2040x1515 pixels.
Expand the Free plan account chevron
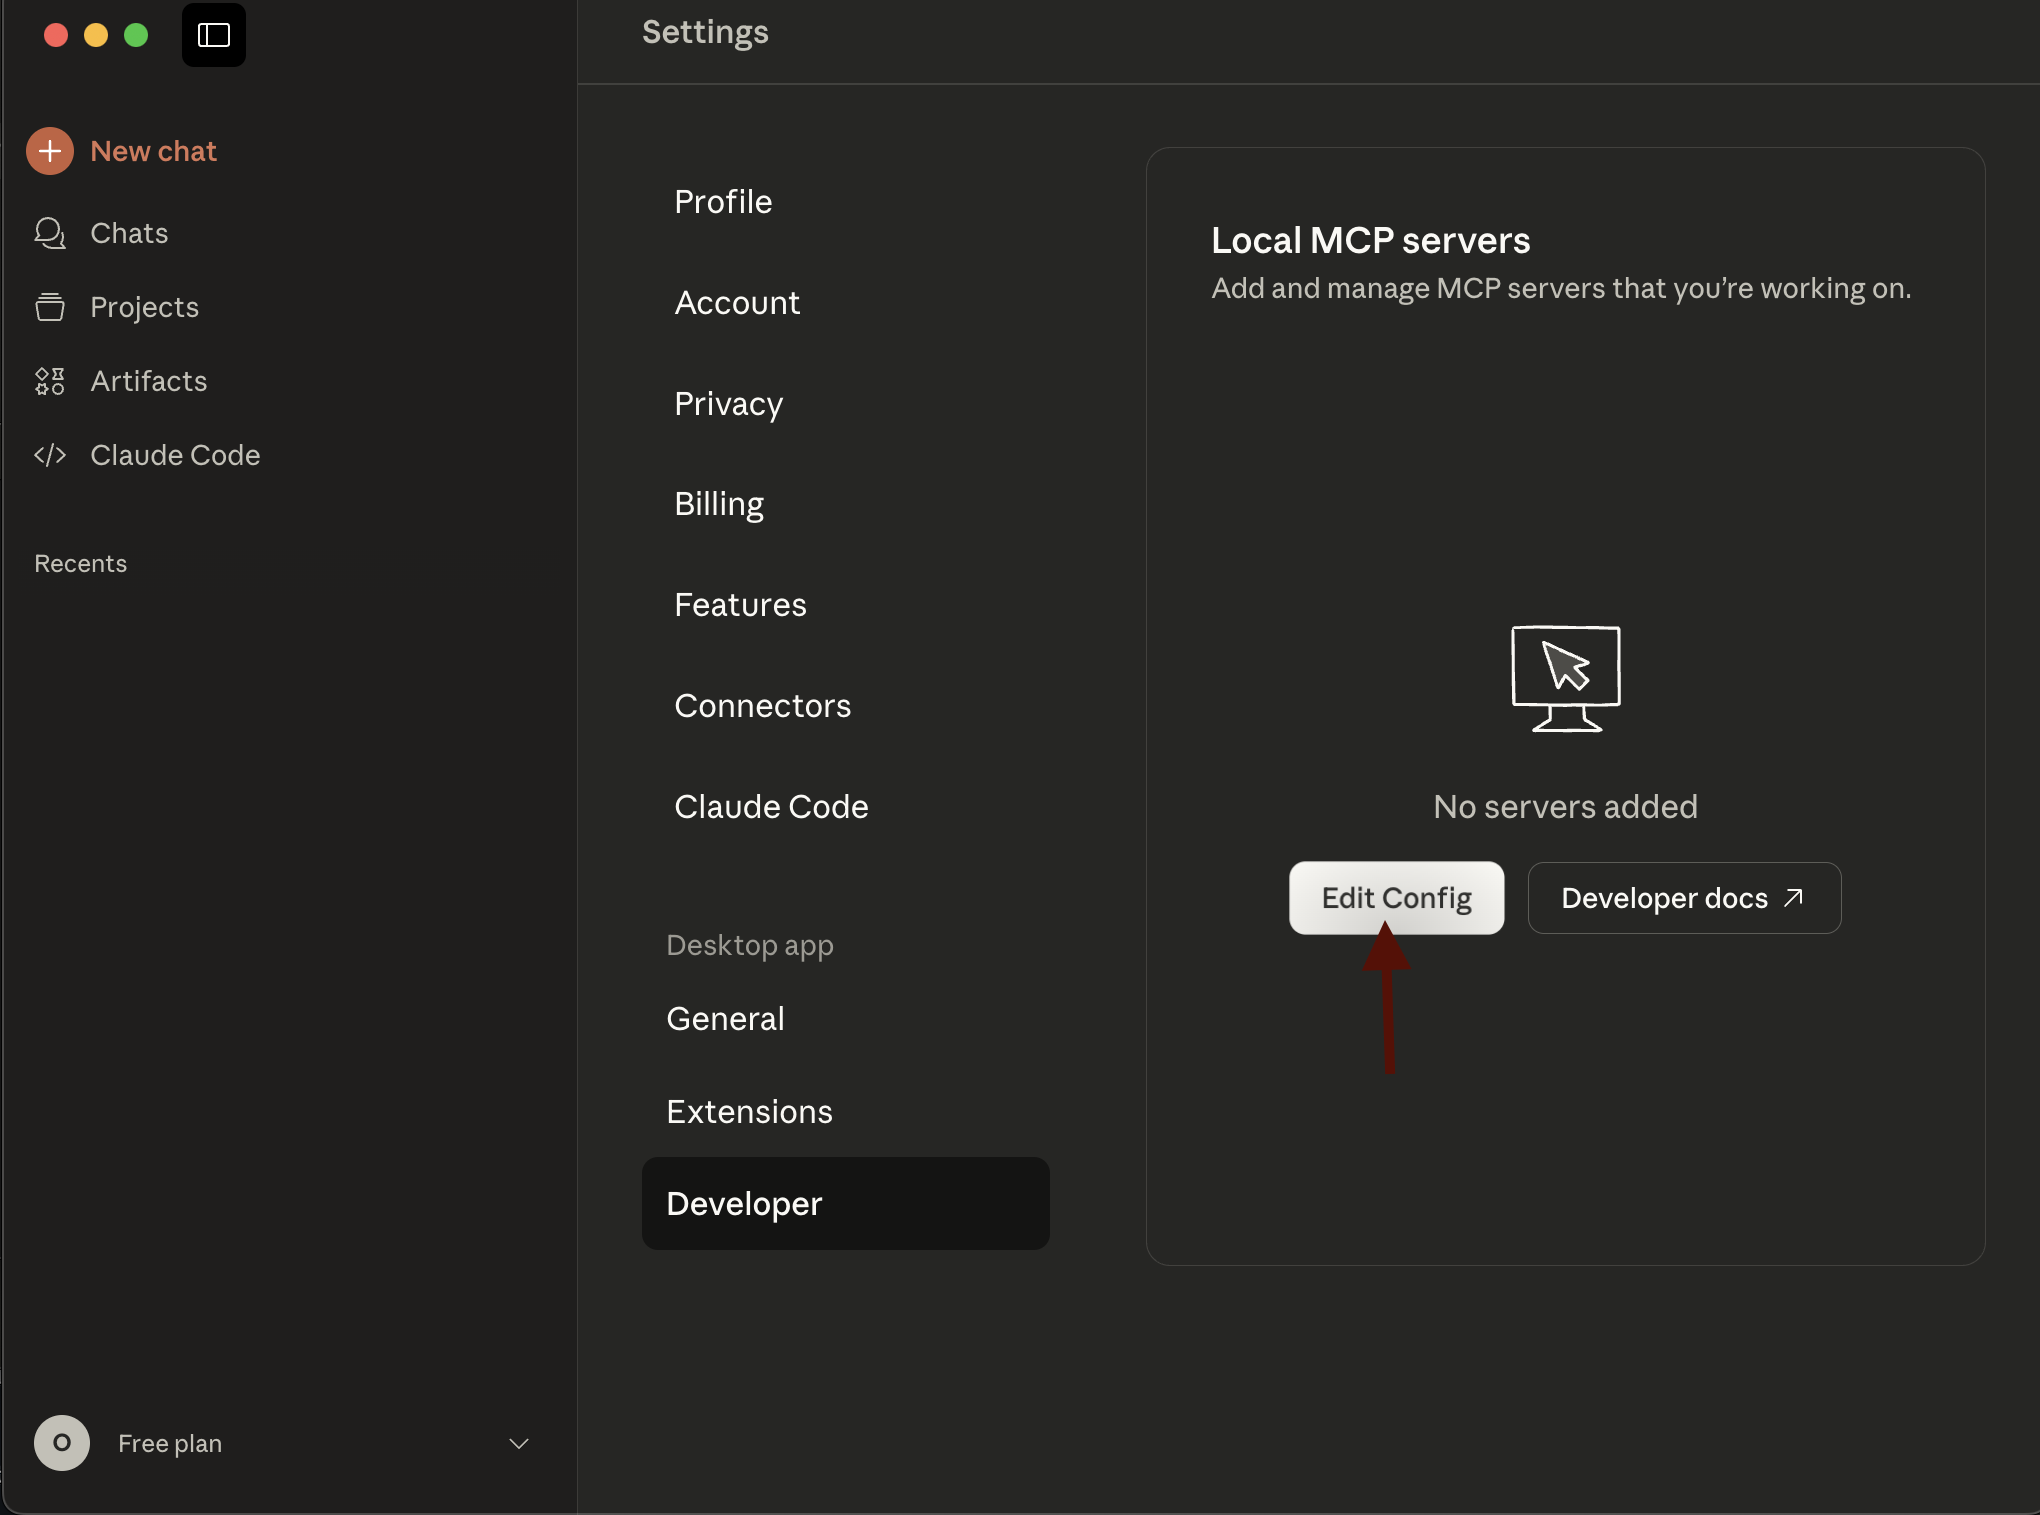coord(518,1443)
